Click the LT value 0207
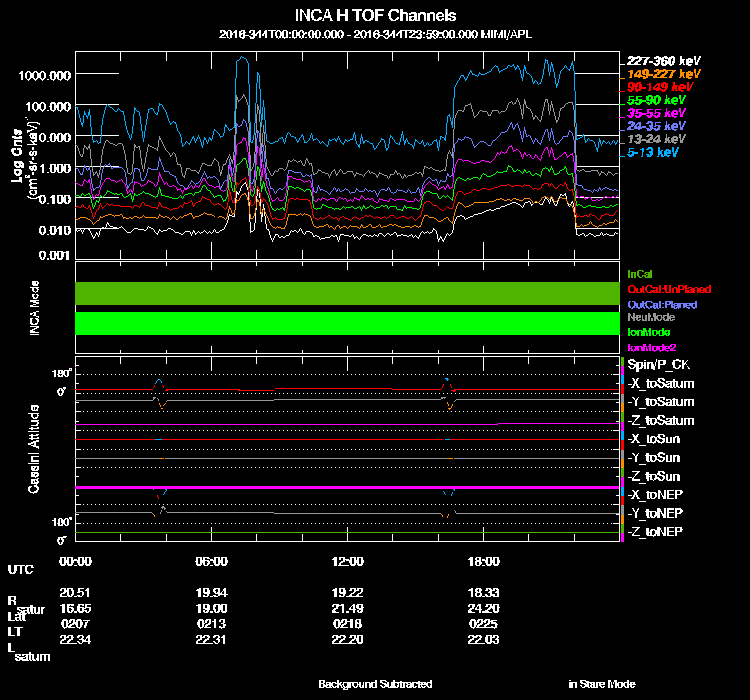The width and height of the screenshot is (750, 700). pos(75,624)
